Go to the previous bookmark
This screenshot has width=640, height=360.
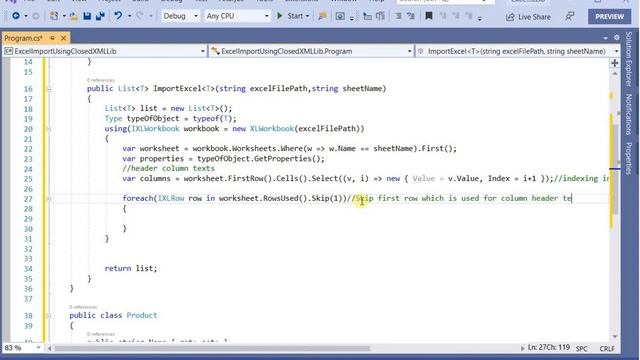(x=443, y=16)
